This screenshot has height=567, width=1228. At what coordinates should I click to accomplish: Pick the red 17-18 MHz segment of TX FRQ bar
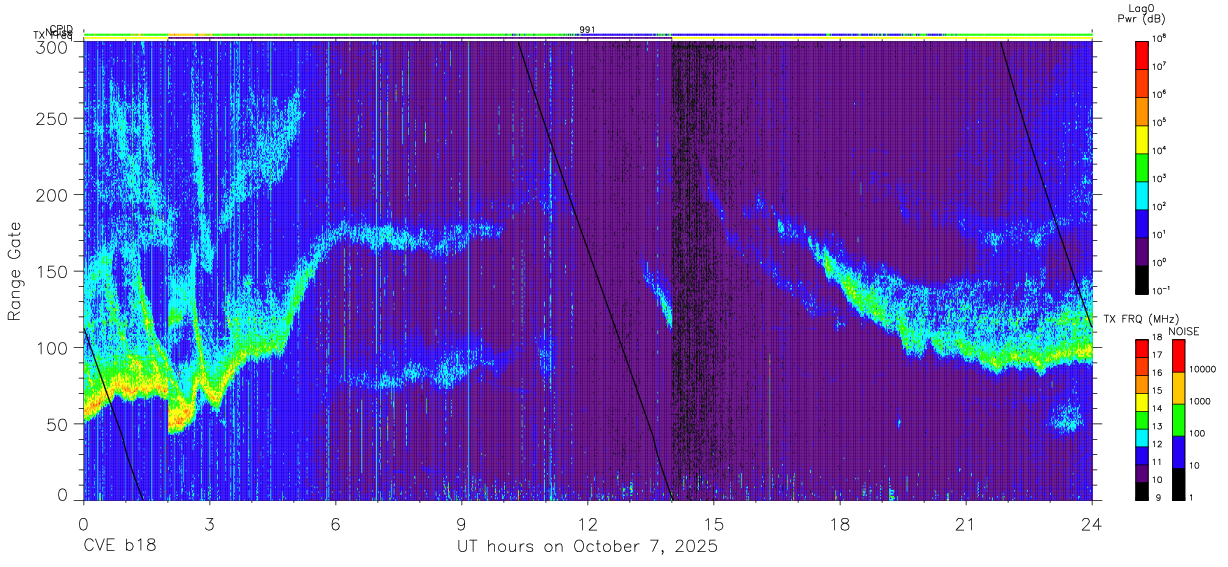(1143, 349)
